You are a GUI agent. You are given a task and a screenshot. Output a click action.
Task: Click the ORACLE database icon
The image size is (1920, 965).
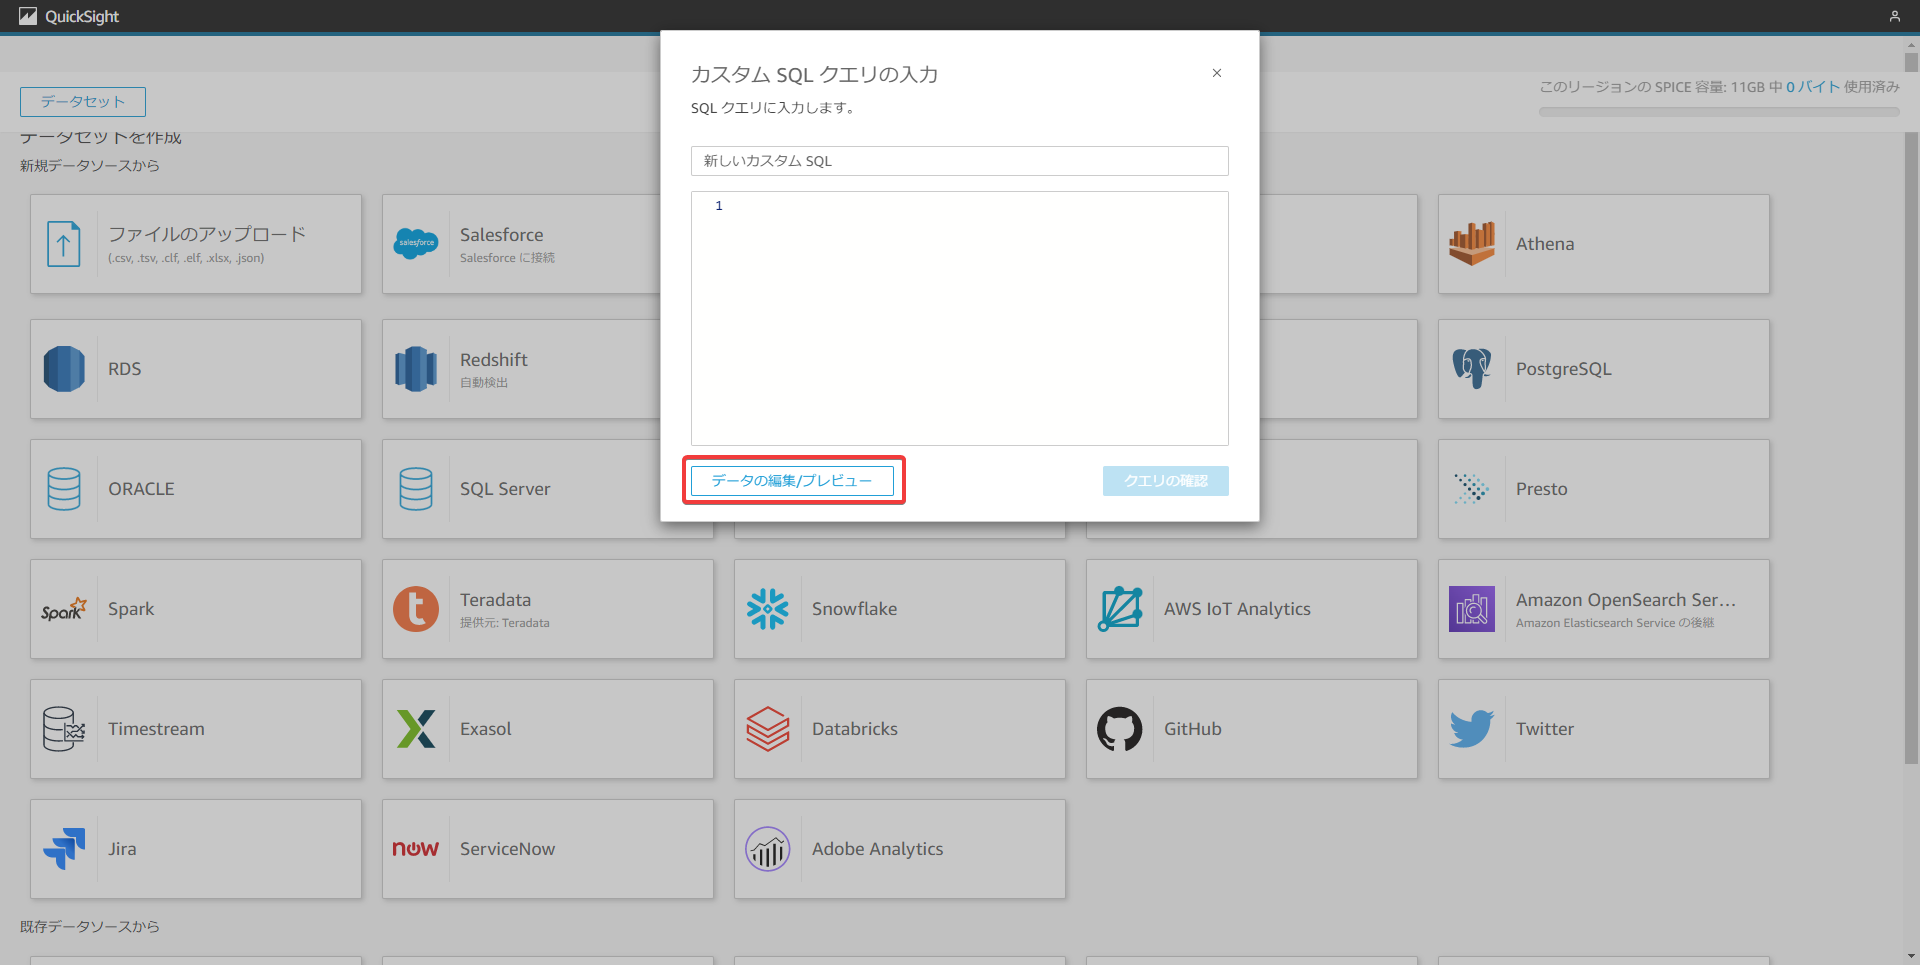point(64,489)
